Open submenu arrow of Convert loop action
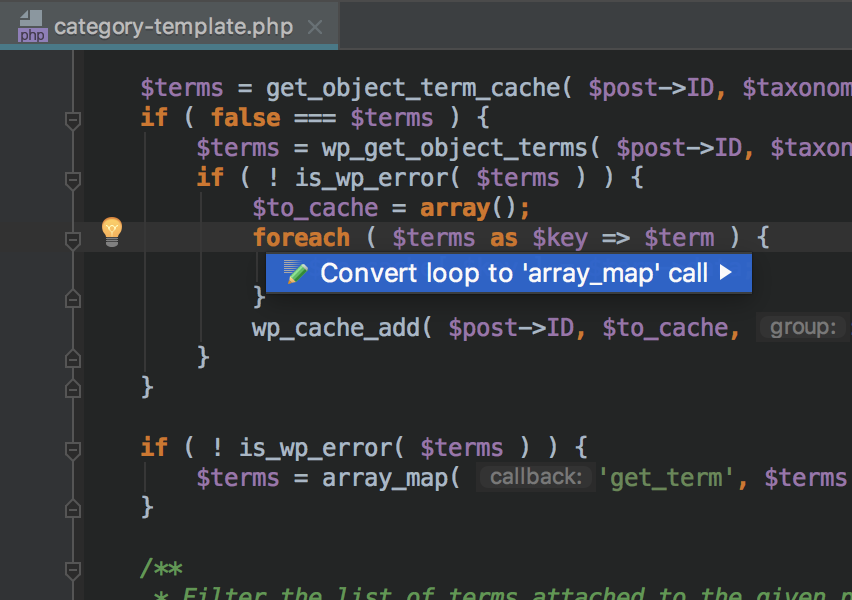Image resolution: width=852 pixels, height=600 pixels. (x=725, y=272)
